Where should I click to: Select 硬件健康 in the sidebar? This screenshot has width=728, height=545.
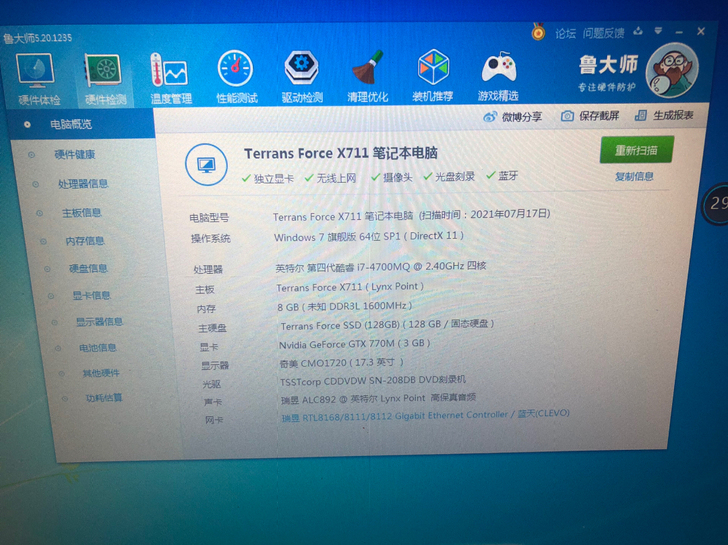tap(75, 154)
